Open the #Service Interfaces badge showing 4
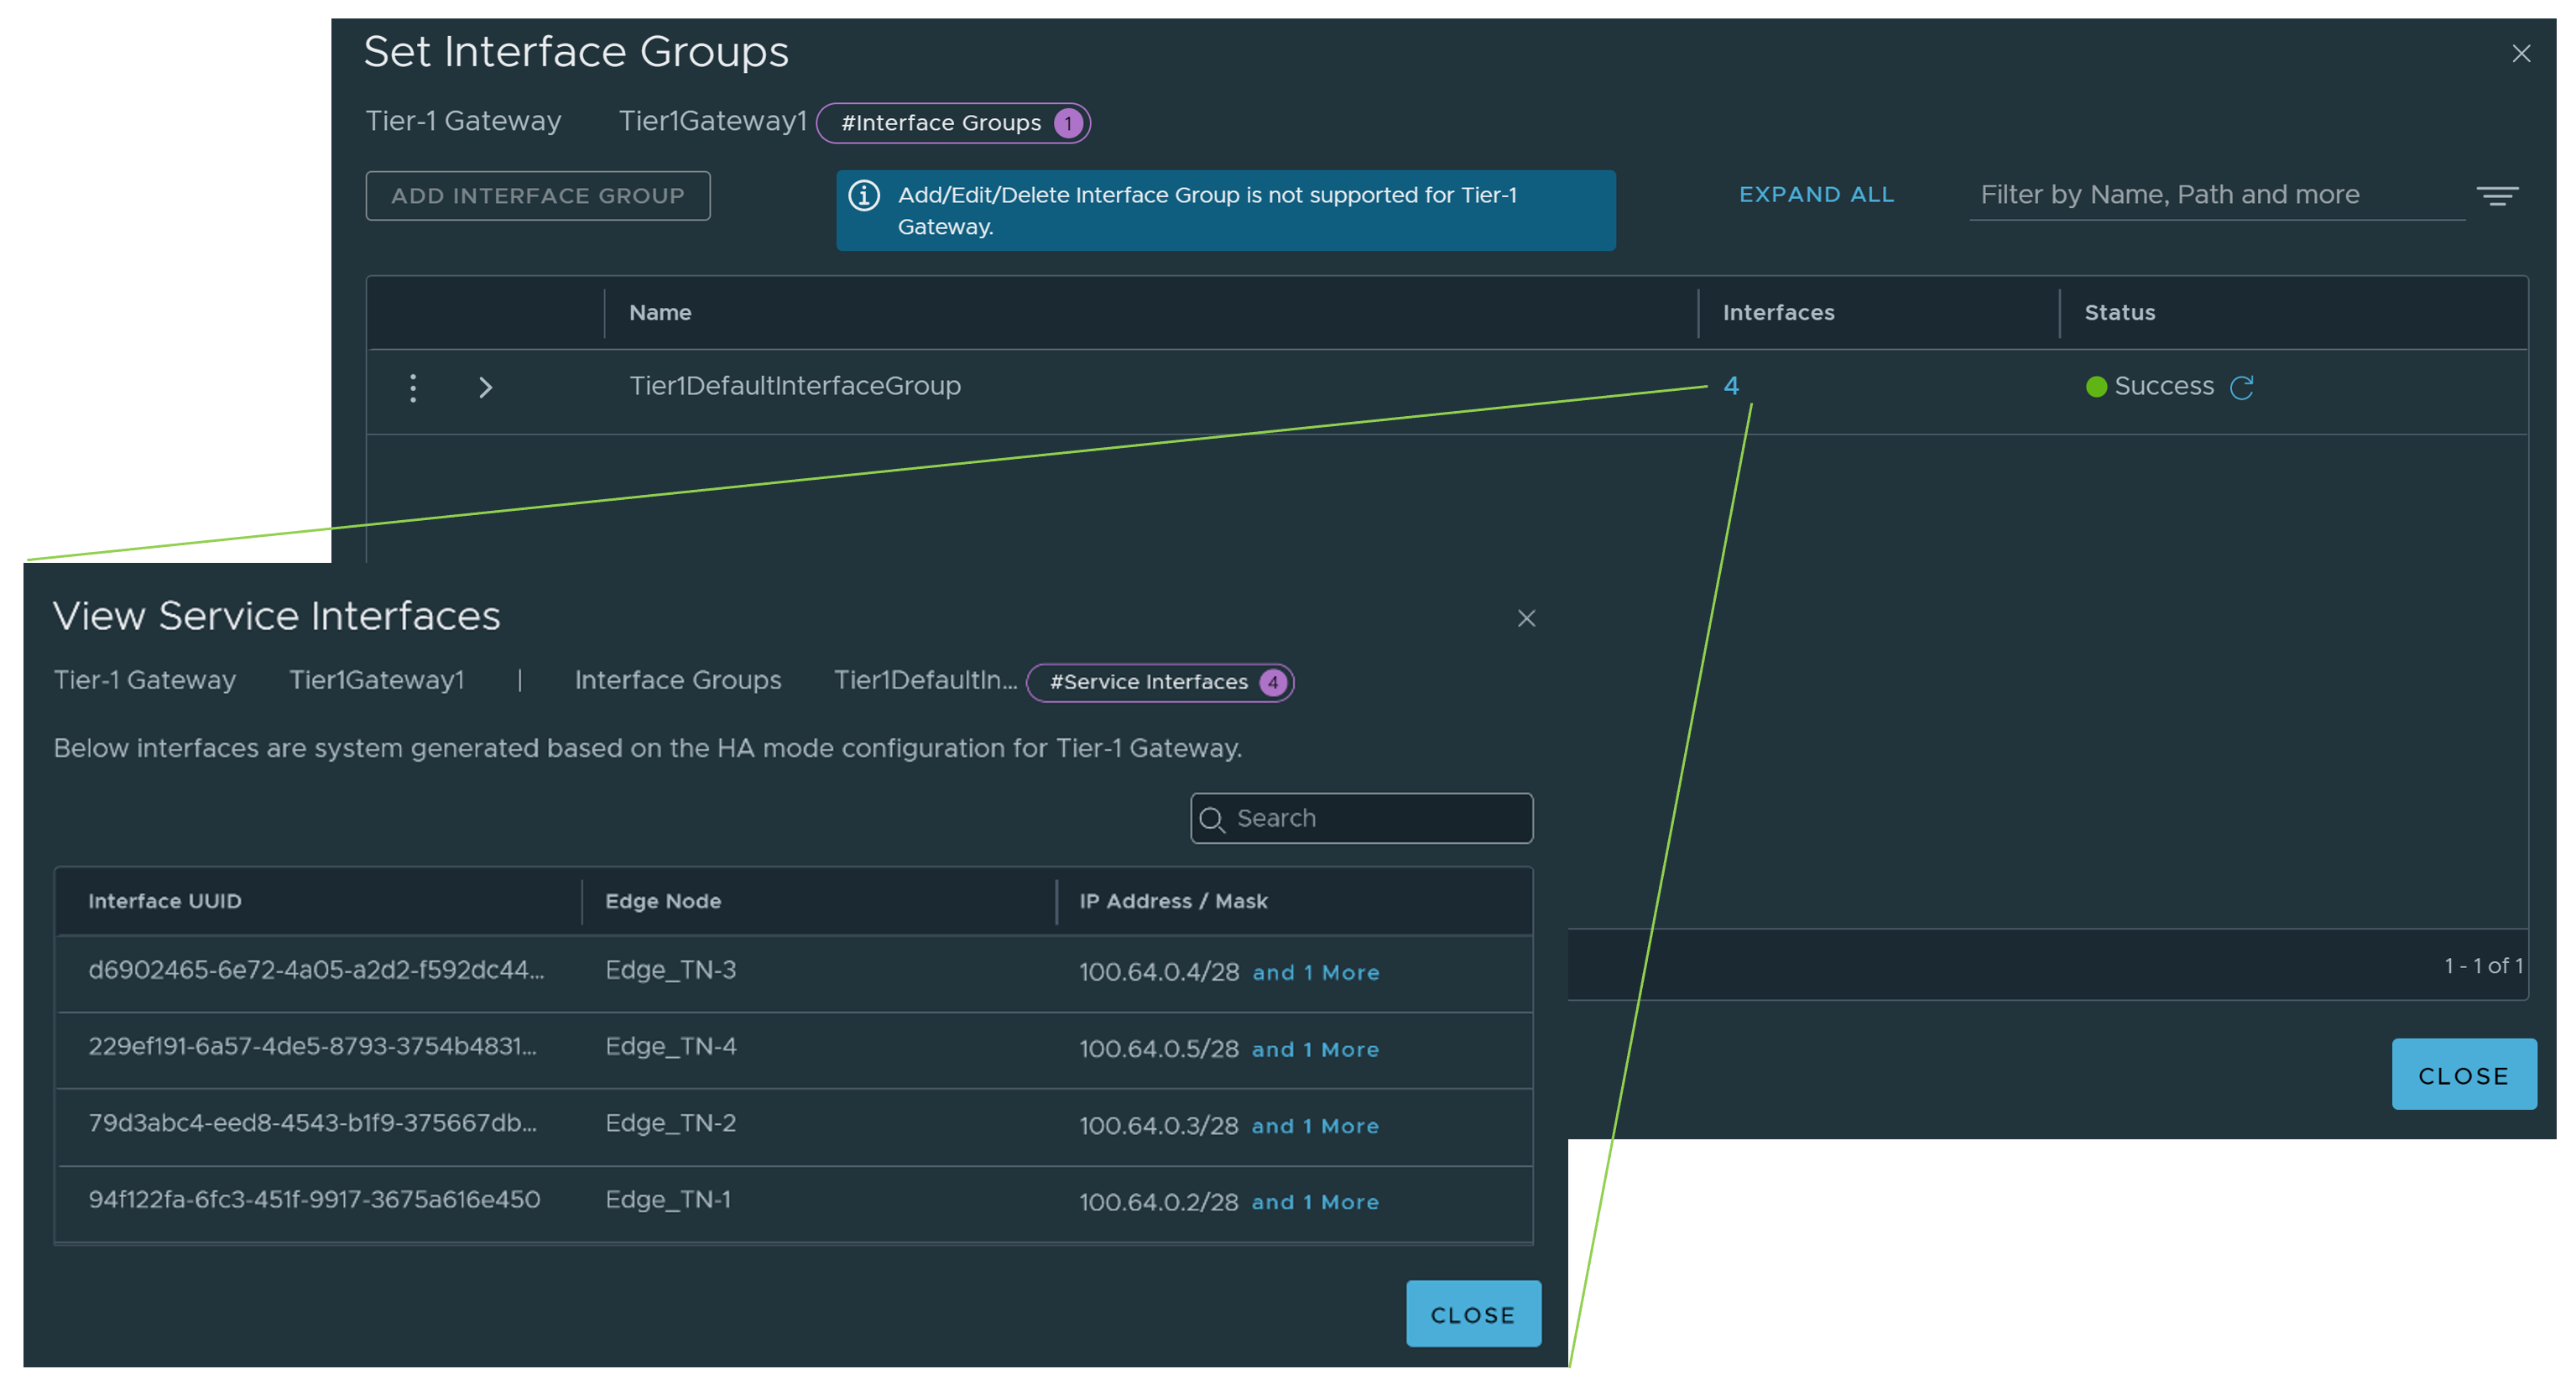2576x1390 pixels. pyautogui.click(x=1160, y=682)
